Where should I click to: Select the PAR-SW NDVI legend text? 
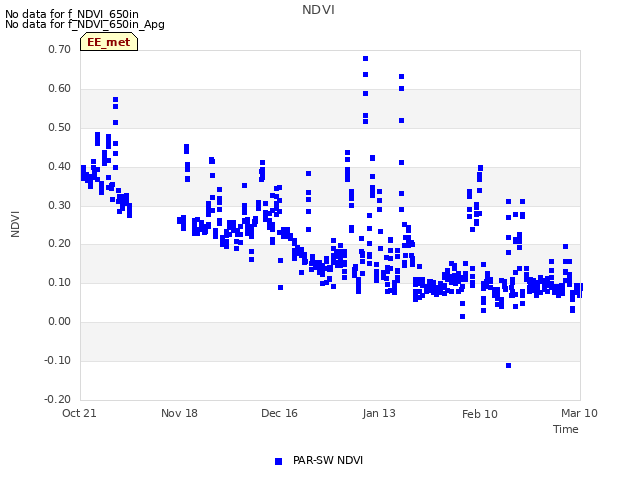[x=328, y=460]
